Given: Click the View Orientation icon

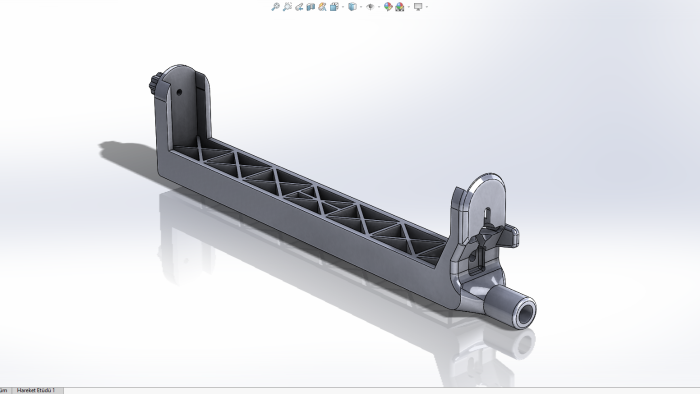Looking at the screenshot, I should coord(334,7).
